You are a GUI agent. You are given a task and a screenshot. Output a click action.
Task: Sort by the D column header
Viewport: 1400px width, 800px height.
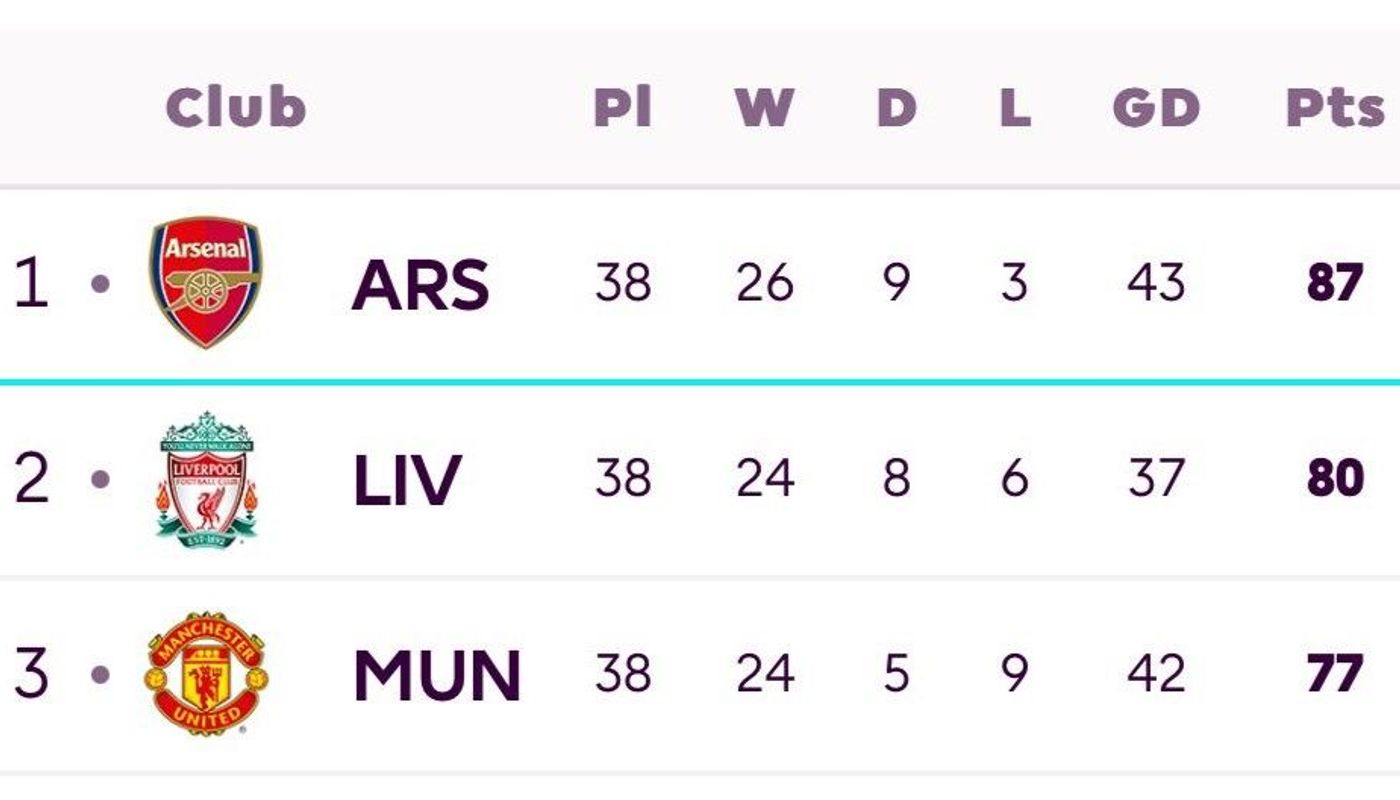896,107
